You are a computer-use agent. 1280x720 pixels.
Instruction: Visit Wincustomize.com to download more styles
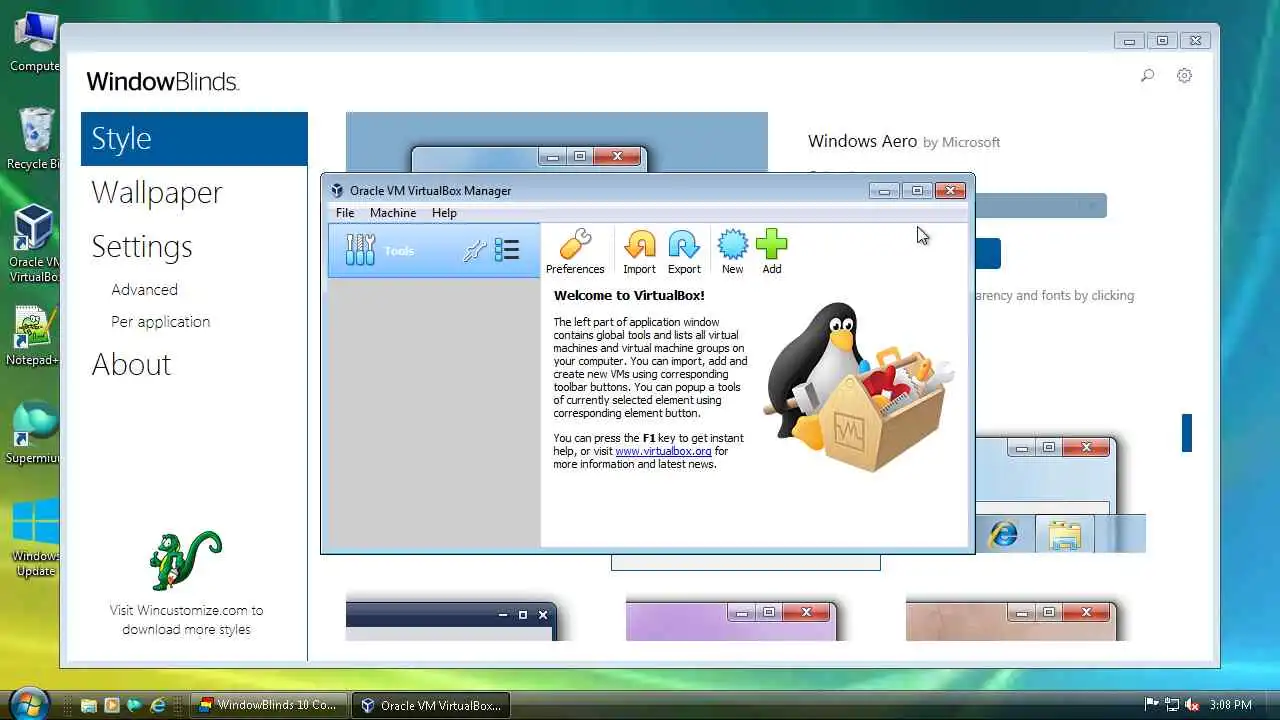click(x=186, y=619)
